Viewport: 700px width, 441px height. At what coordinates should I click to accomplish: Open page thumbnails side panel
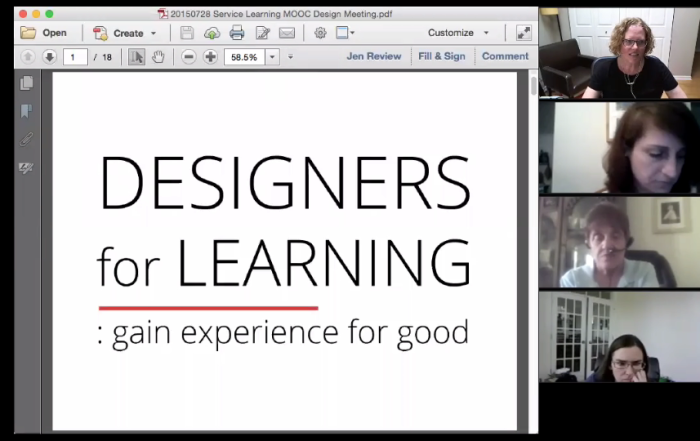coord(27,83)
